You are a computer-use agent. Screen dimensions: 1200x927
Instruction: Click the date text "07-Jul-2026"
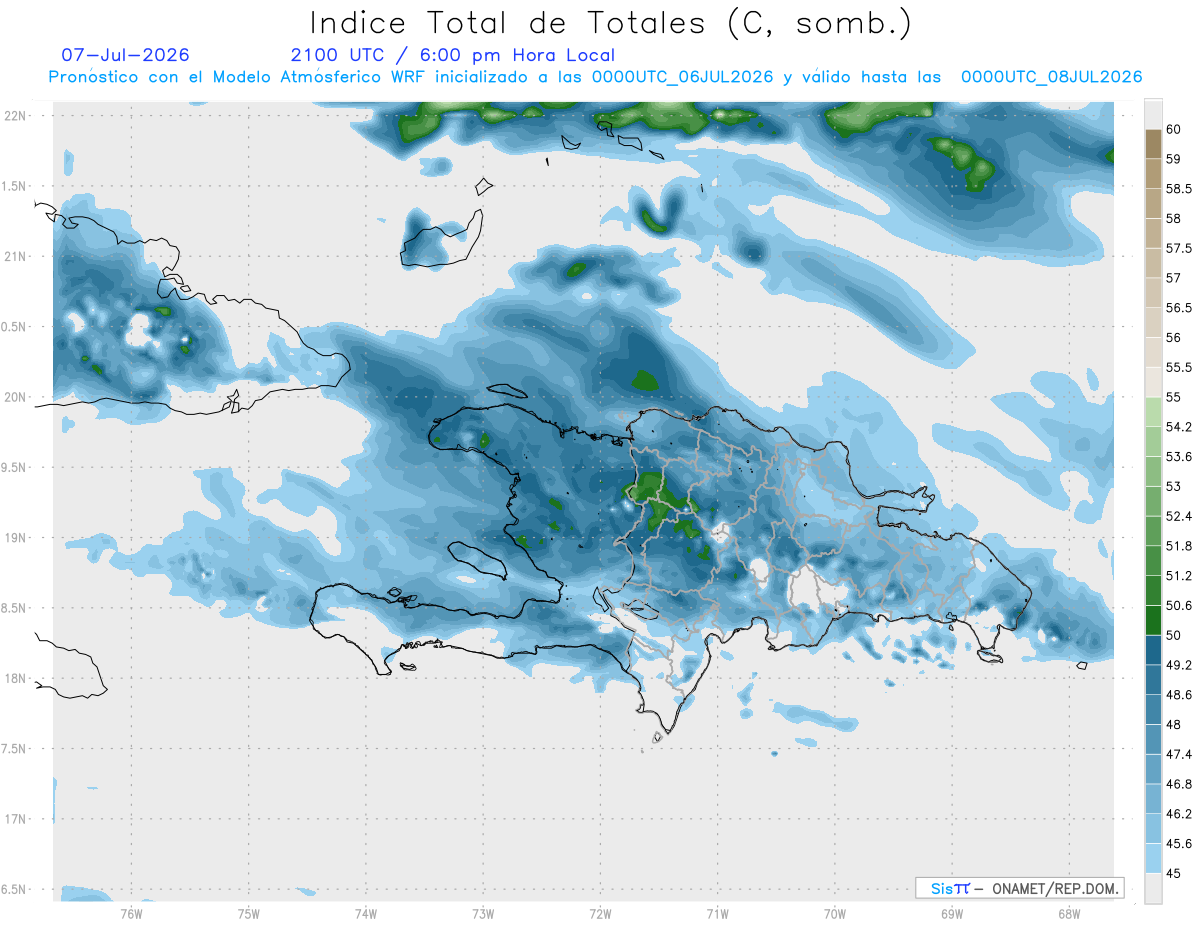click(126, 55)
